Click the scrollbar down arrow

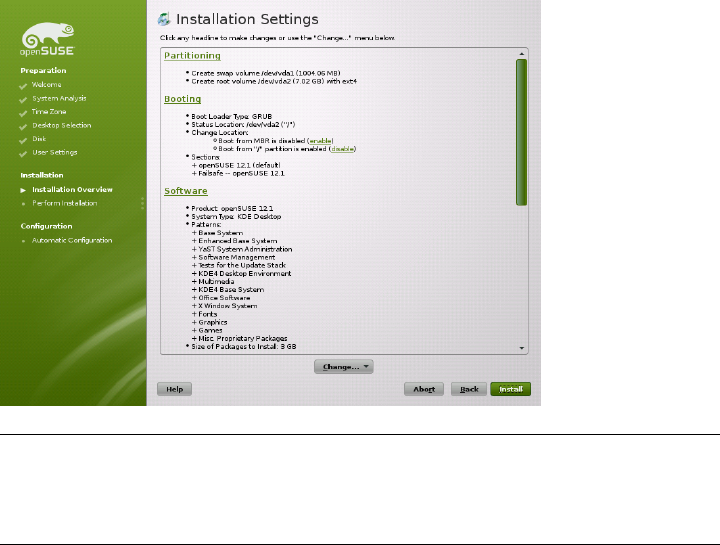pyautogui.click(x=522, y=348)
